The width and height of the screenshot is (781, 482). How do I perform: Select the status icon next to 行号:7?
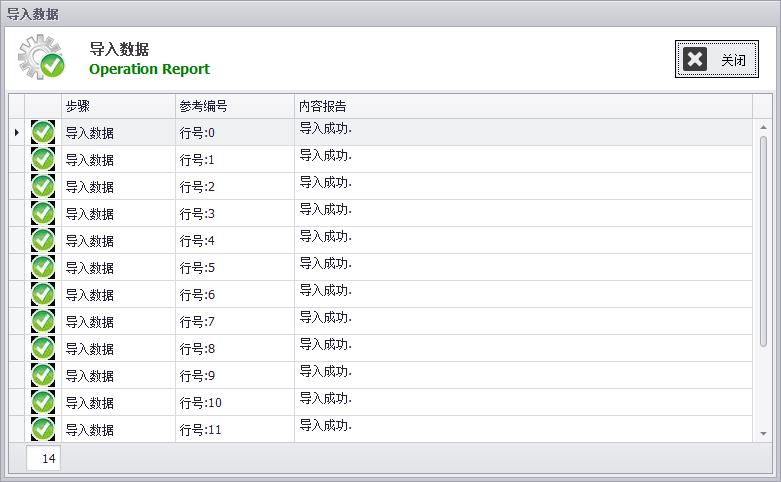[42, 321]
